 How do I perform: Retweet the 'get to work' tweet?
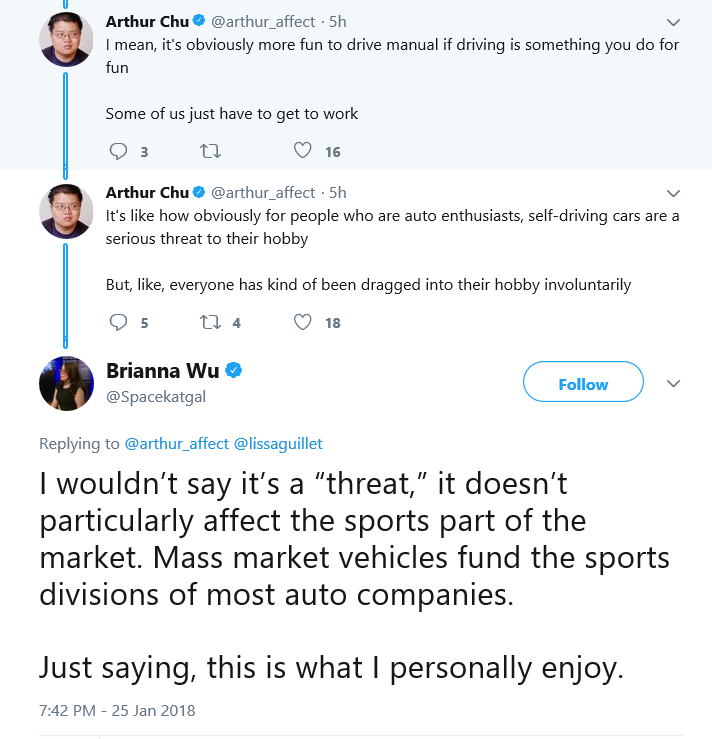coord(210,151)
